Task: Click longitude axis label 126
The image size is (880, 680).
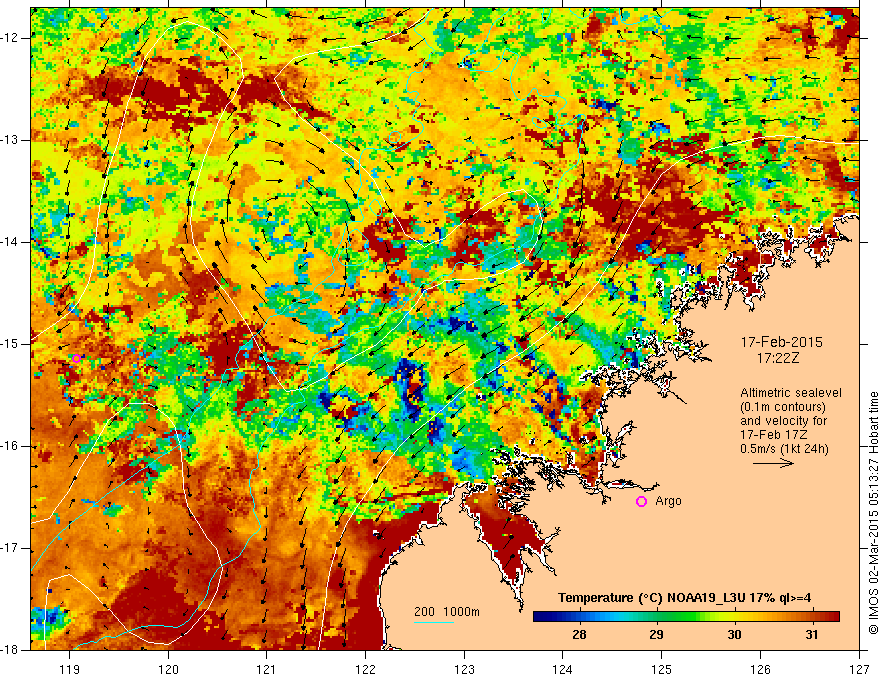Action: pyautogui.click(x=760, y=669)
